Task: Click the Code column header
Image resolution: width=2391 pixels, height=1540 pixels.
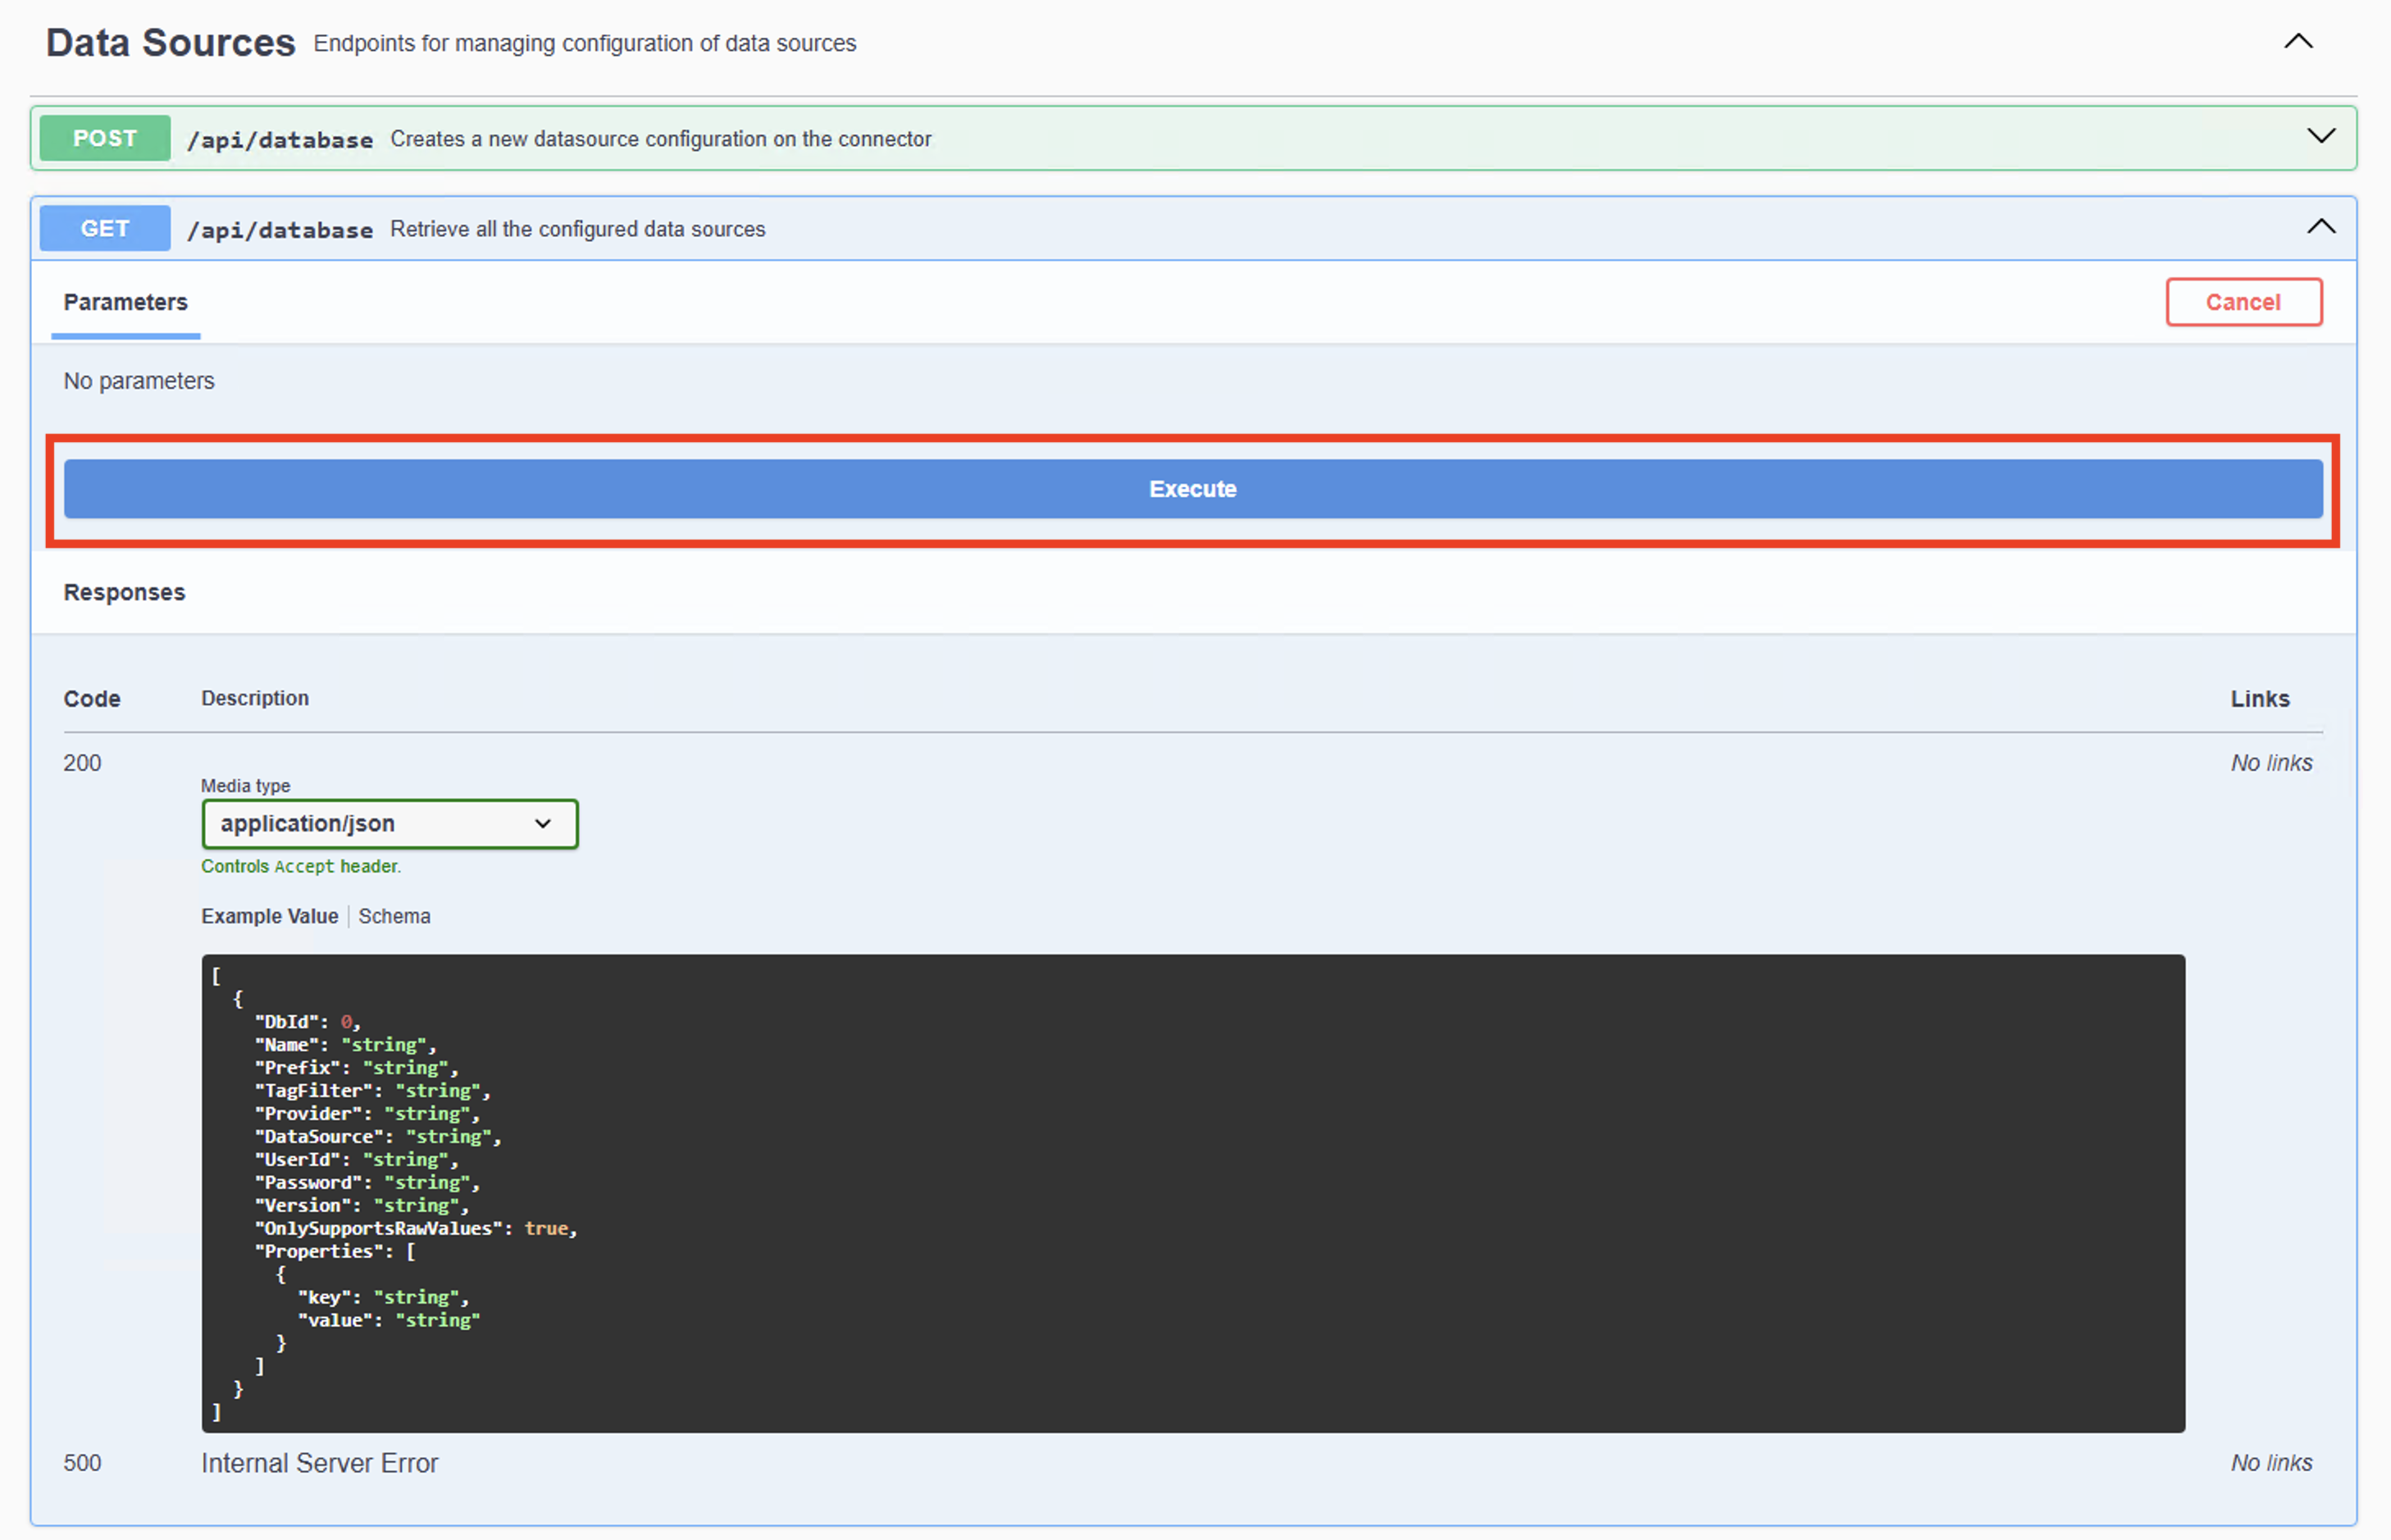Action: click(x=92, y=699)
